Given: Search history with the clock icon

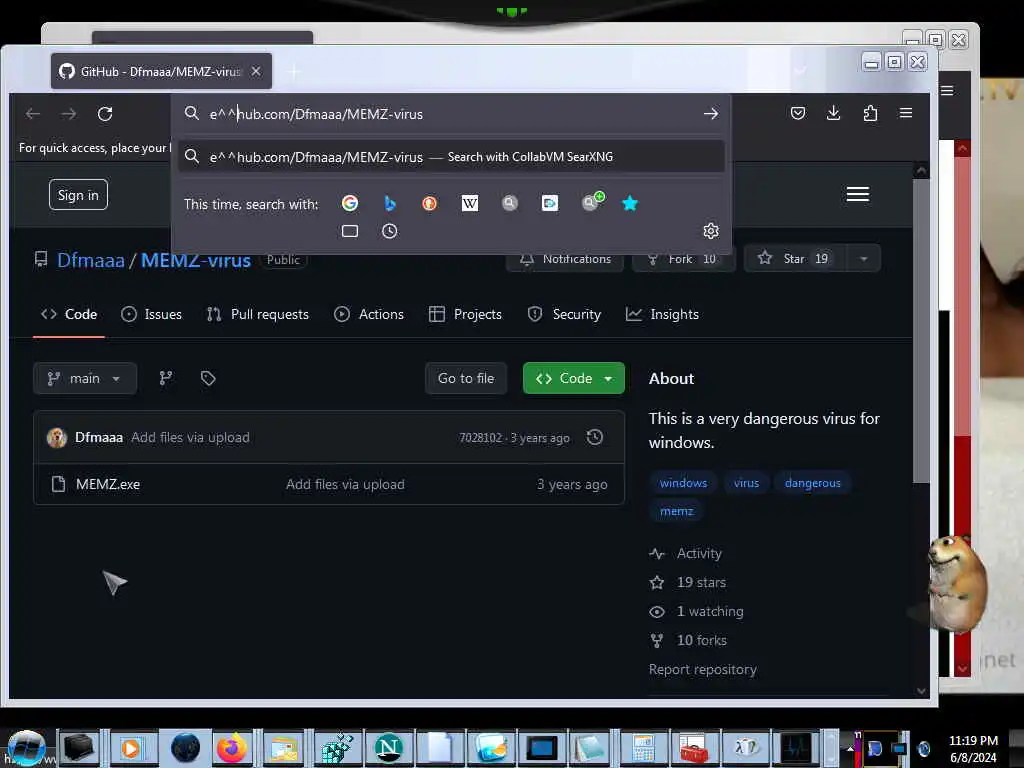Looking at the screenshot, I should click(389, 231).
